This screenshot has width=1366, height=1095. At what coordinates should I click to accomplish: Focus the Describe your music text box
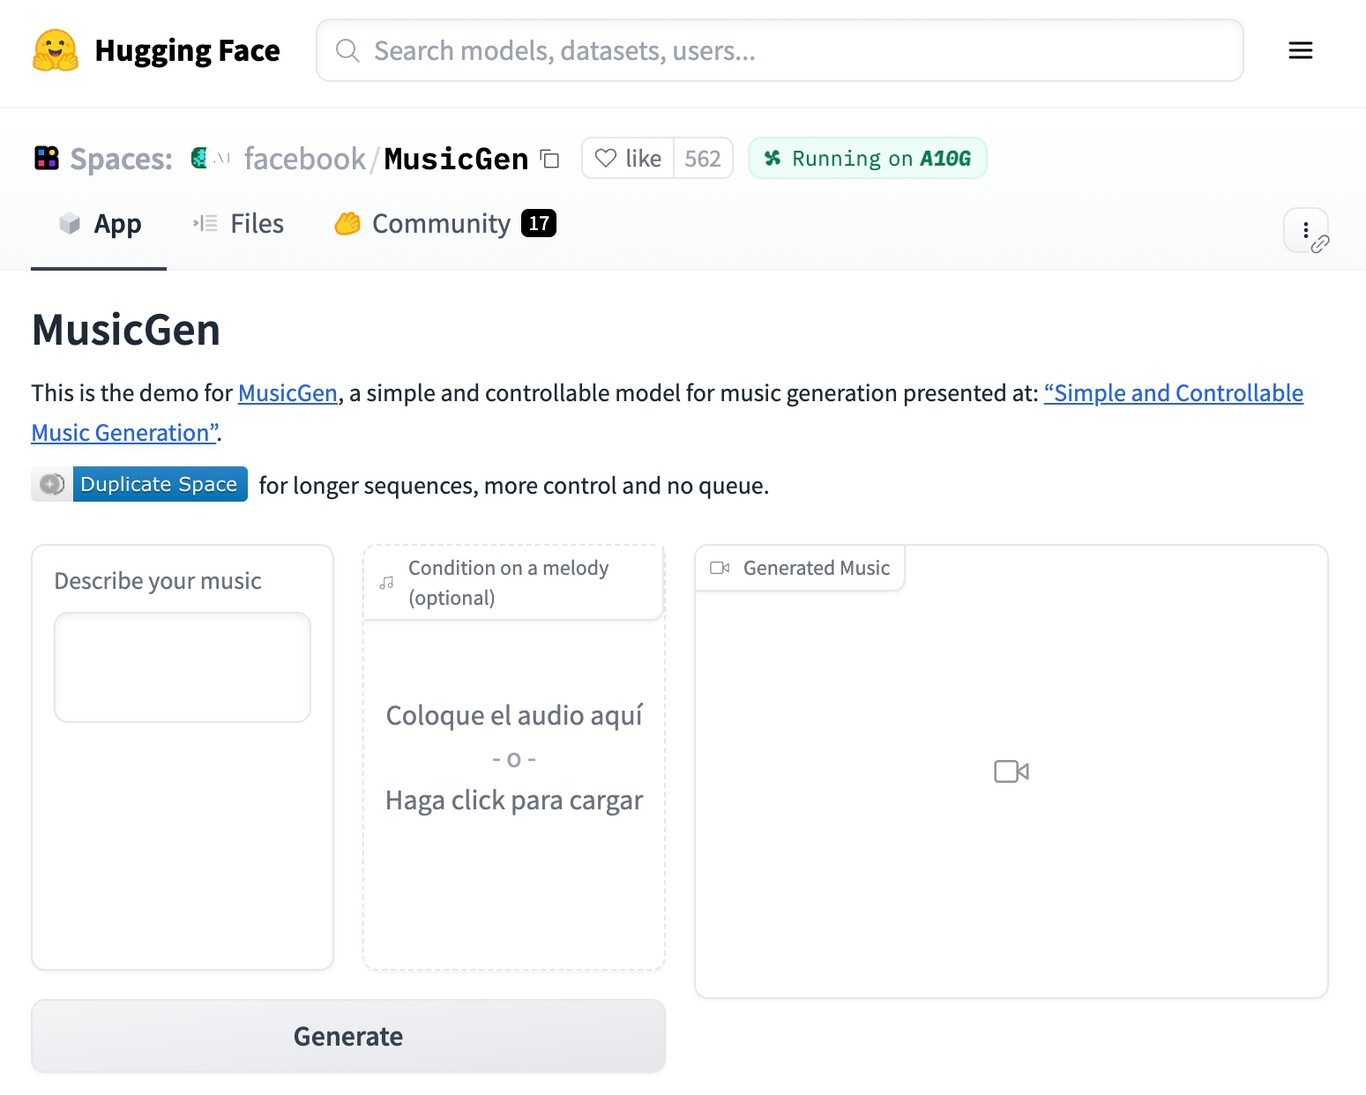pyautogui.click(x=182, y=667)
